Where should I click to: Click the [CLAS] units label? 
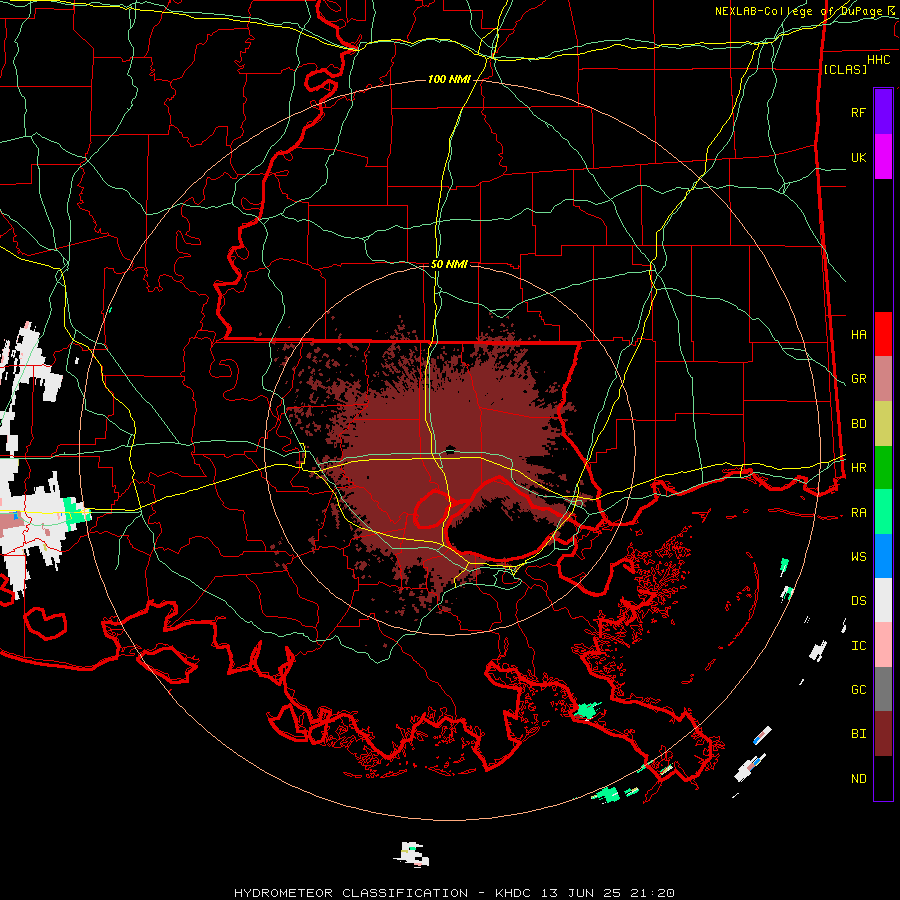[x=845, y=69]
